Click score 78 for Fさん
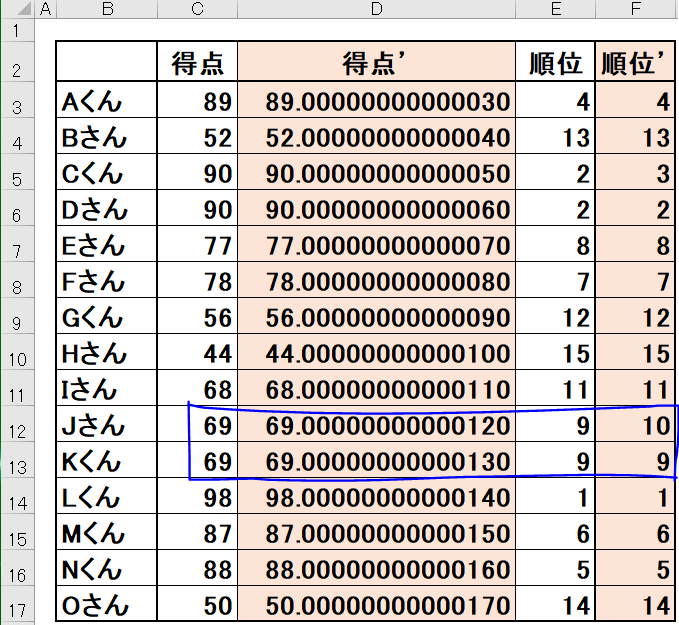Viewport: 679px width, 625px height. (197, 279)
